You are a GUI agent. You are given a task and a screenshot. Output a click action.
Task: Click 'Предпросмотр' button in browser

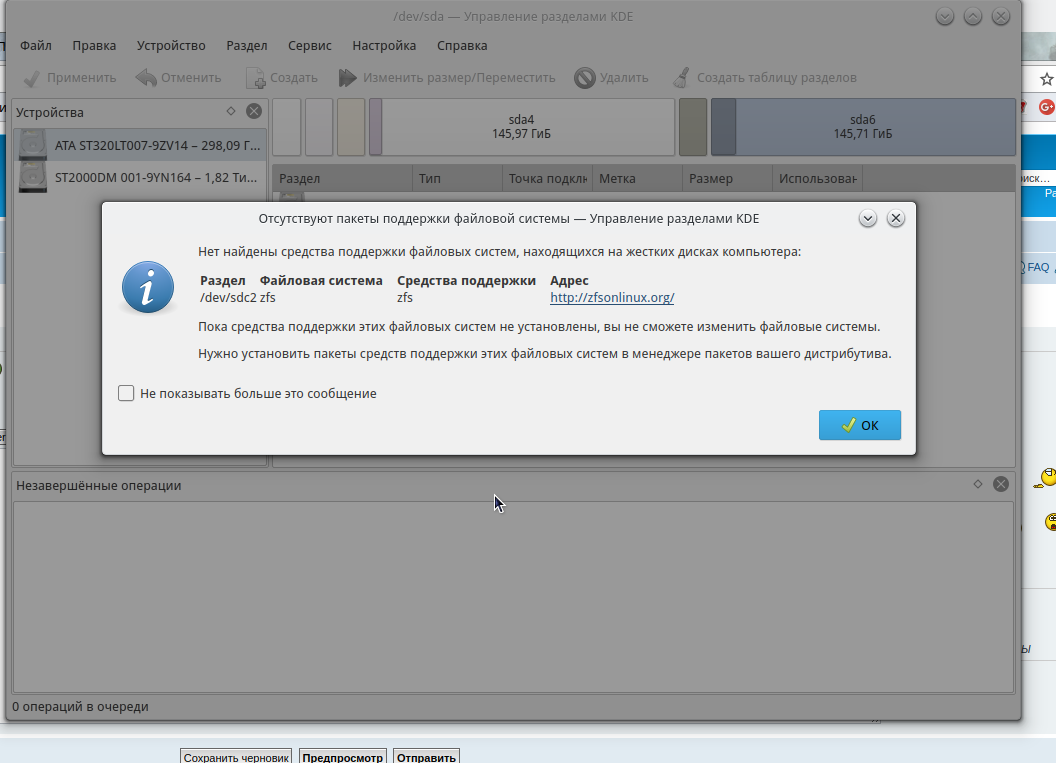(x=343, y=757)
